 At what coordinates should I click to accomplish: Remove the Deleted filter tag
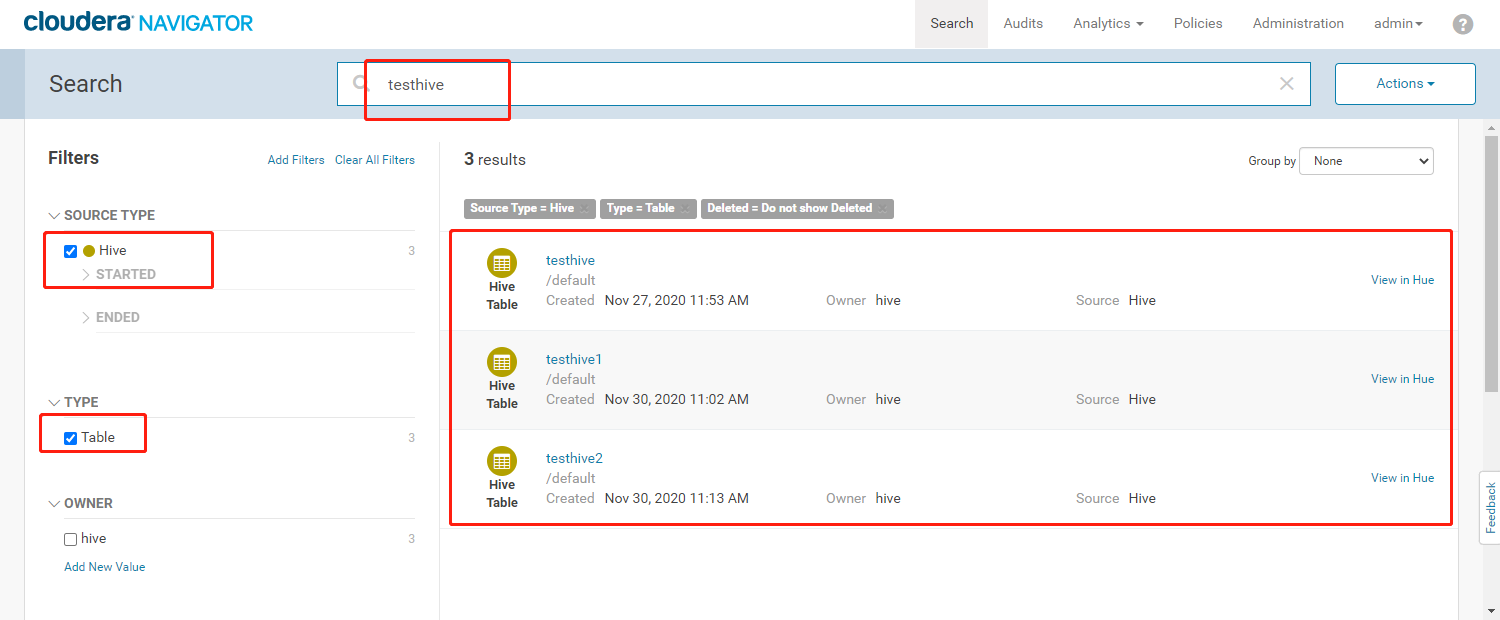(883, 209)
